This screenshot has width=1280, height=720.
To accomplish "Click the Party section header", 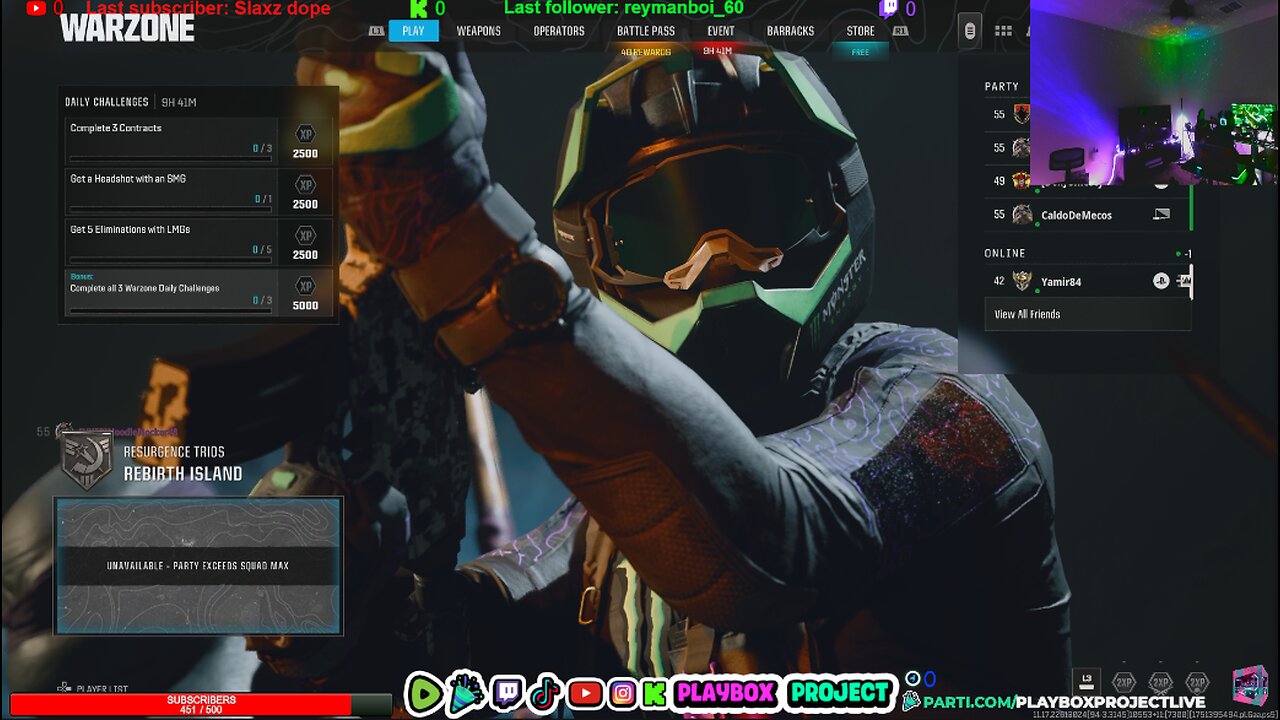I will [x=1001, y=86].
